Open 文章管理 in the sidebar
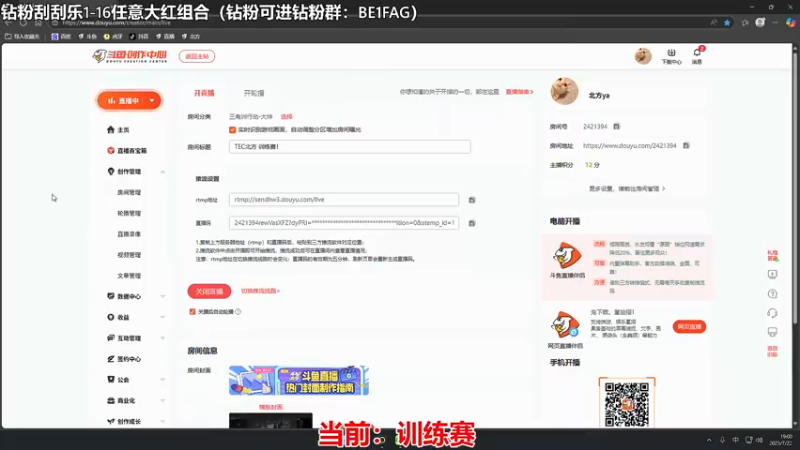 pyautogui.click(x=129, y=276)
